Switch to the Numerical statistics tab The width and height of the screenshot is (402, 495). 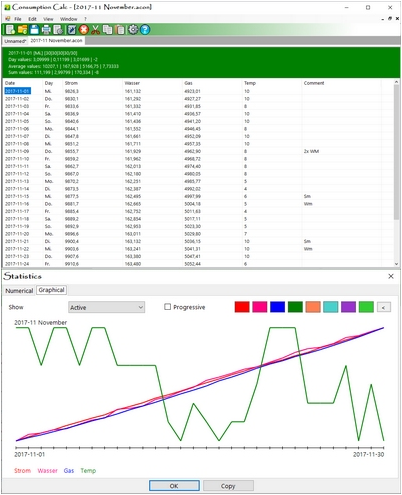[x=19, y=291]
